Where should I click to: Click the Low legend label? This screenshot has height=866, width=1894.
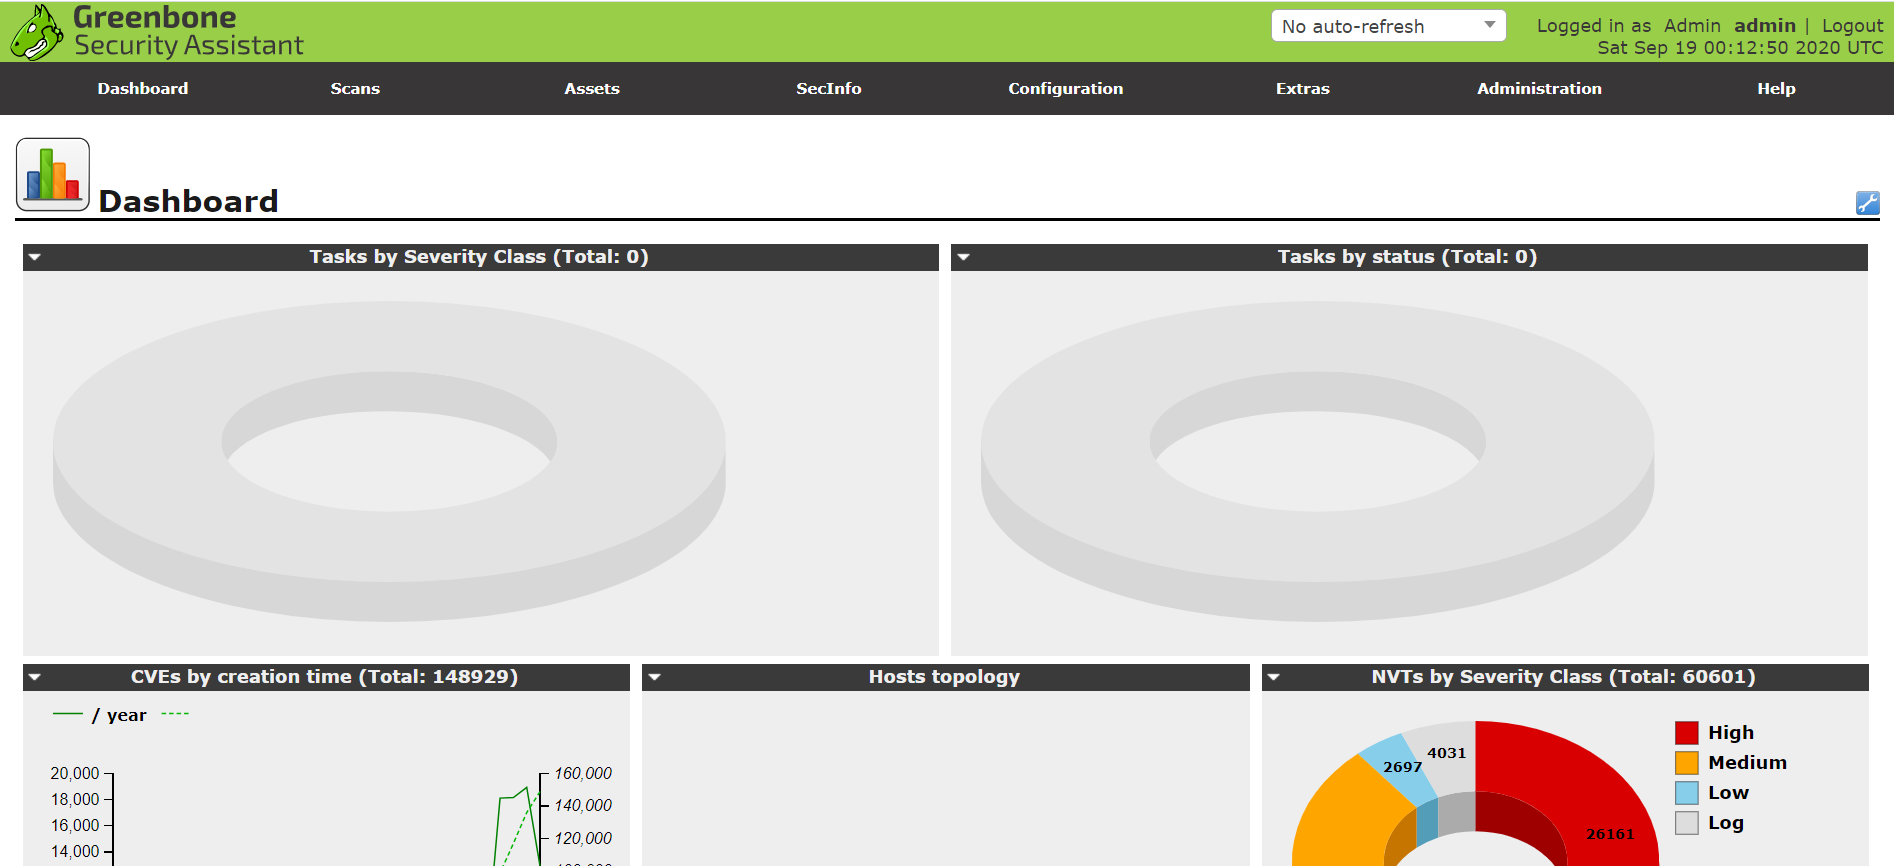tap(1728, 793)
